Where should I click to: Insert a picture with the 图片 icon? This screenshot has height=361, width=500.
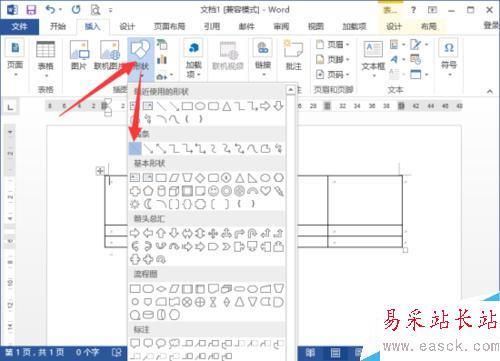coord(79,55)
